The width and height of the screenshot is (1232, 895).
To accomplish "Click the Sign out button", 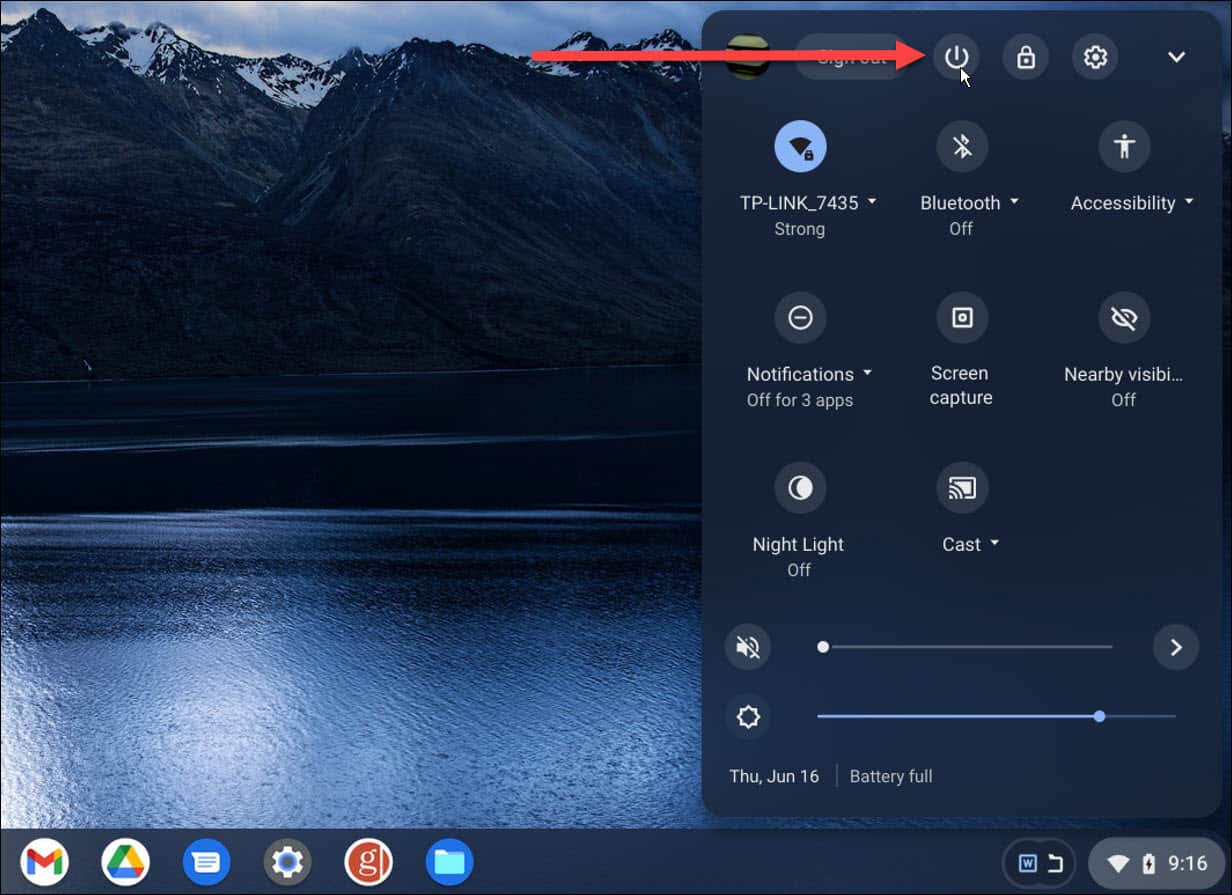I will pos(851,57).
